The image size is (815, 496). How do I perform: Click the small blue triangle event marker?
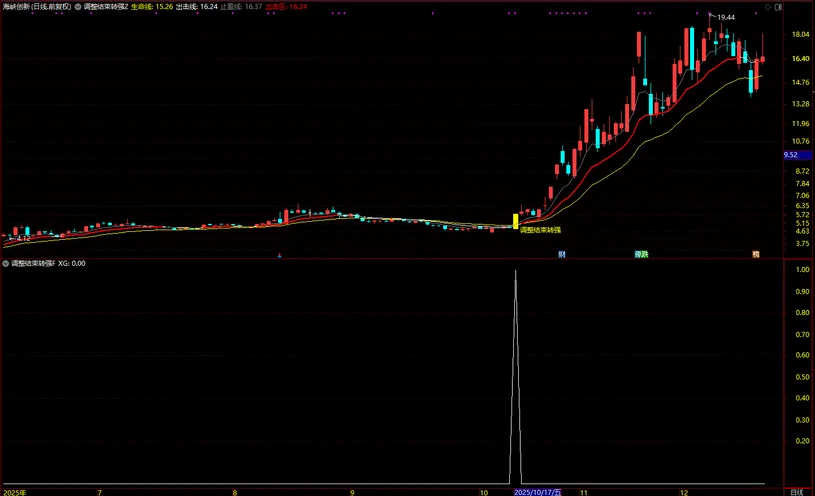(x=279, y=255)
